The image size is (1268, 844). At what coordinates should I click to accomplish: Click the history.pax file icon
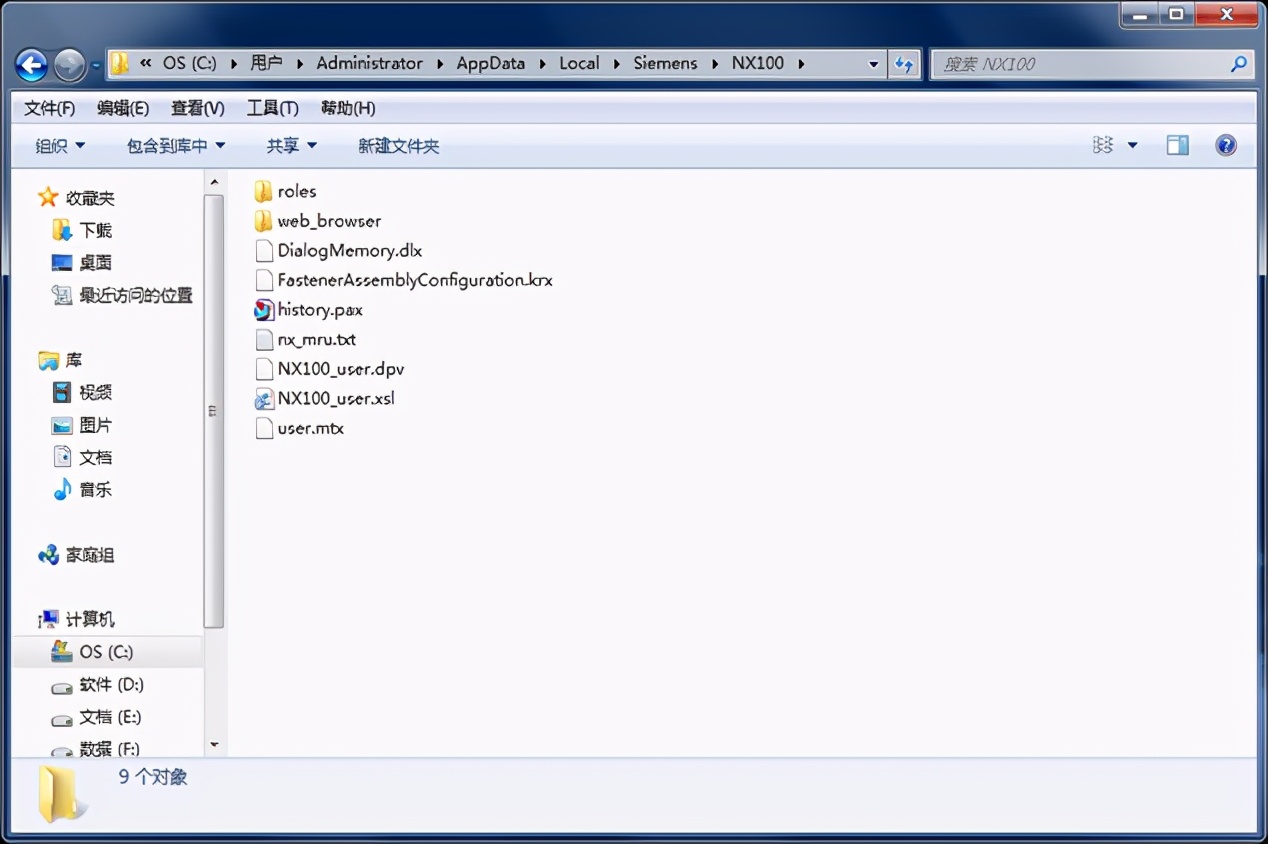coord(263,310)
